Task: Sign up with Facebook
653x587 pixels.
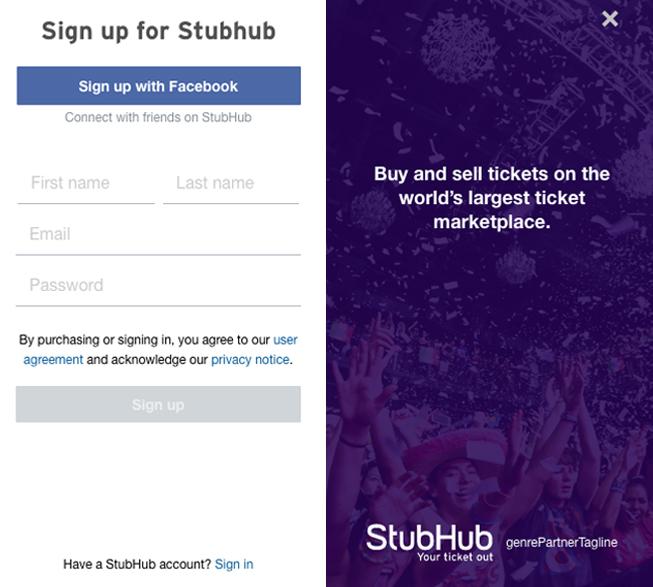Action: tap(158, 86)
